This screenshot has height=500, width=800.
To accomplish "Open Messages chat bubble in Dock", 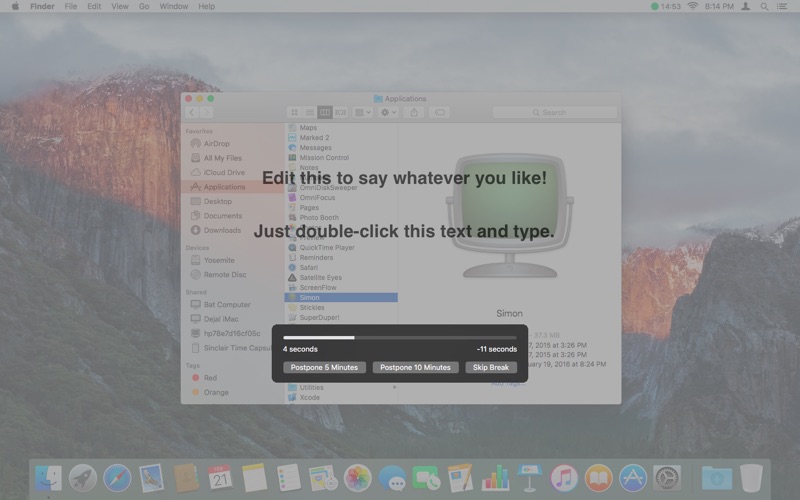I will tap(392, 478).
